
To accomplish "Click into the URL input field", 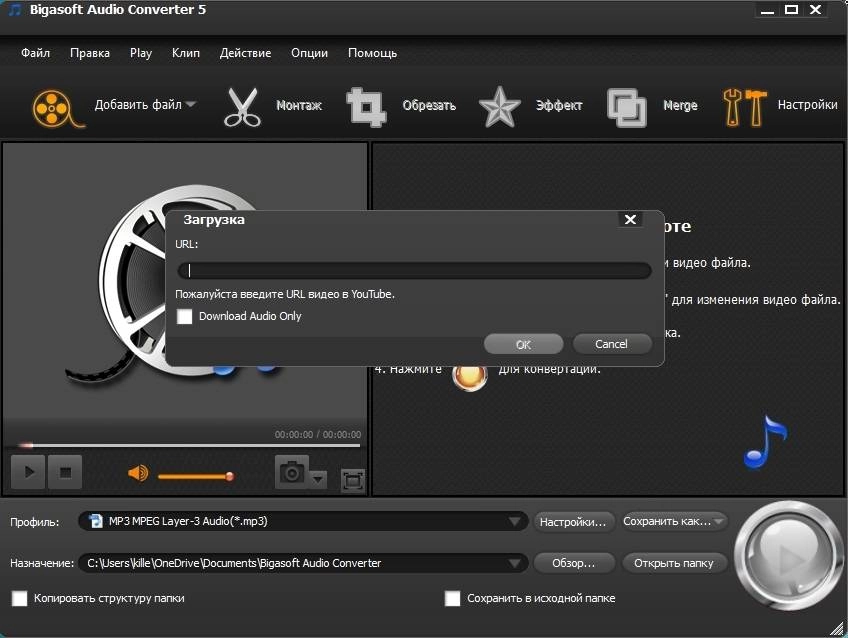I will coord(414,270).
